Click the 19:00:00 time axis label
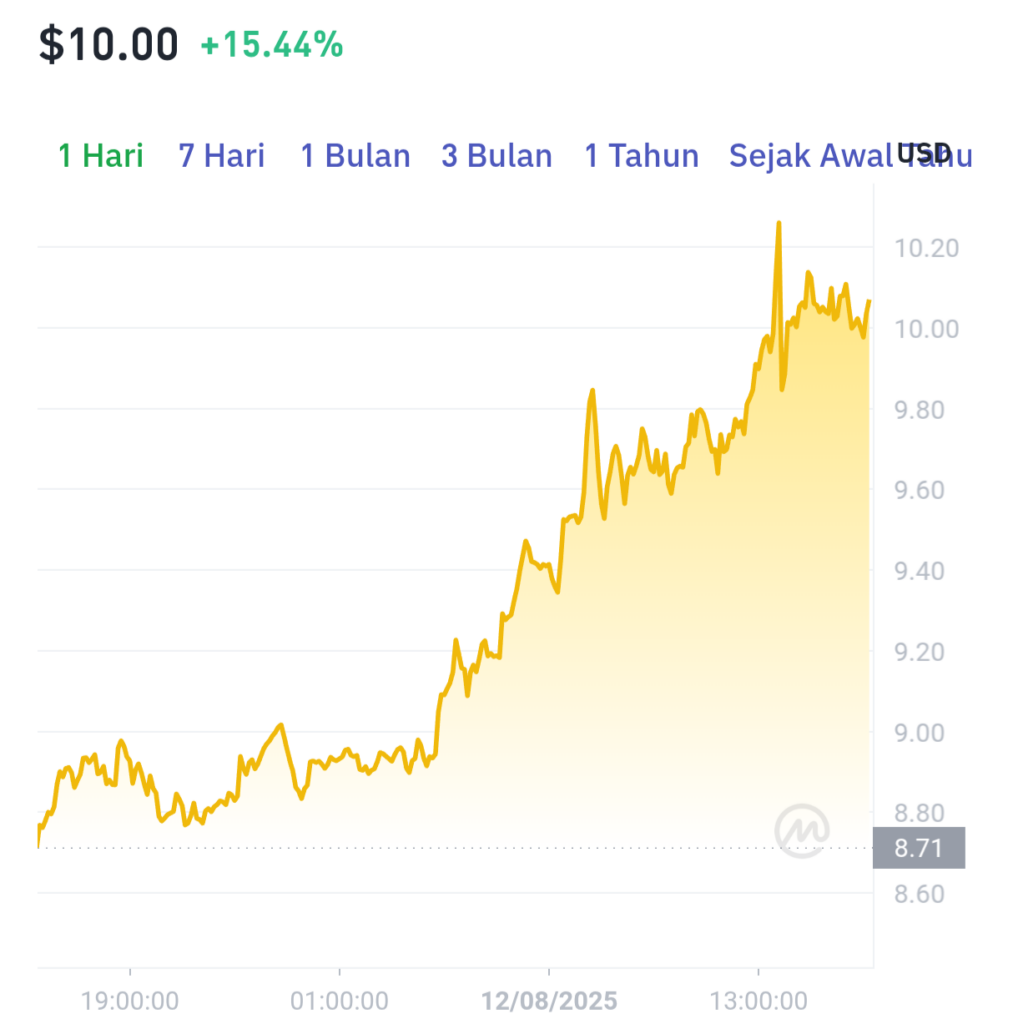1018x1024 pixels. click(129, 1000)
